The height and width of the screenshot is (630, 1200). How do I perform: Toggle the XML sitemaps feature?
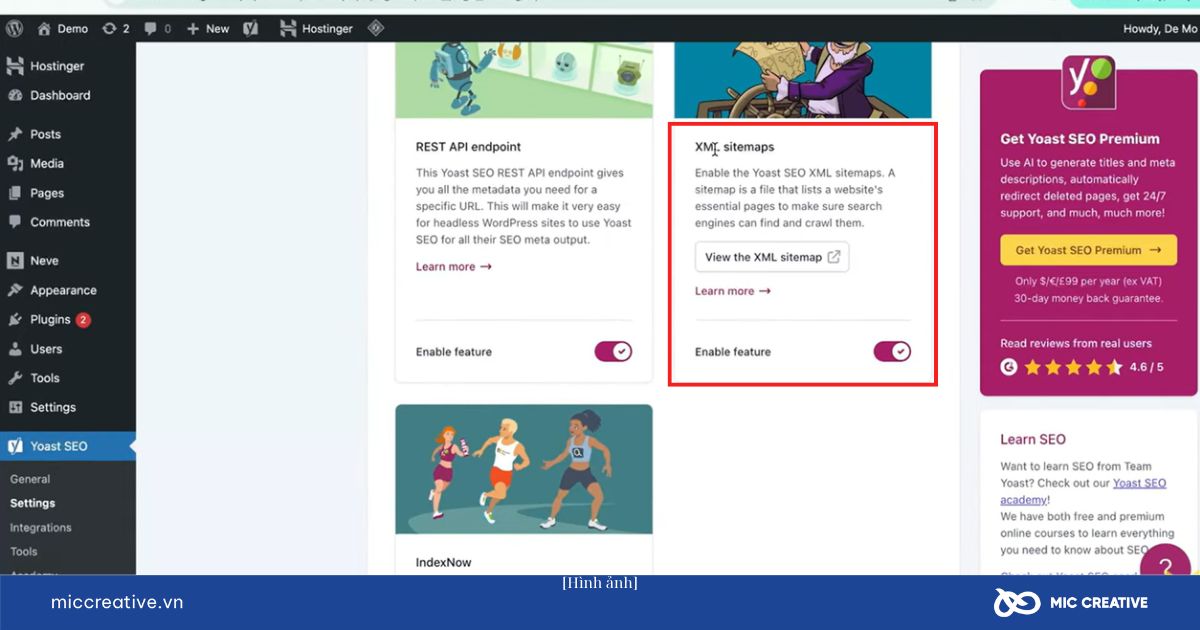(892, 351)
